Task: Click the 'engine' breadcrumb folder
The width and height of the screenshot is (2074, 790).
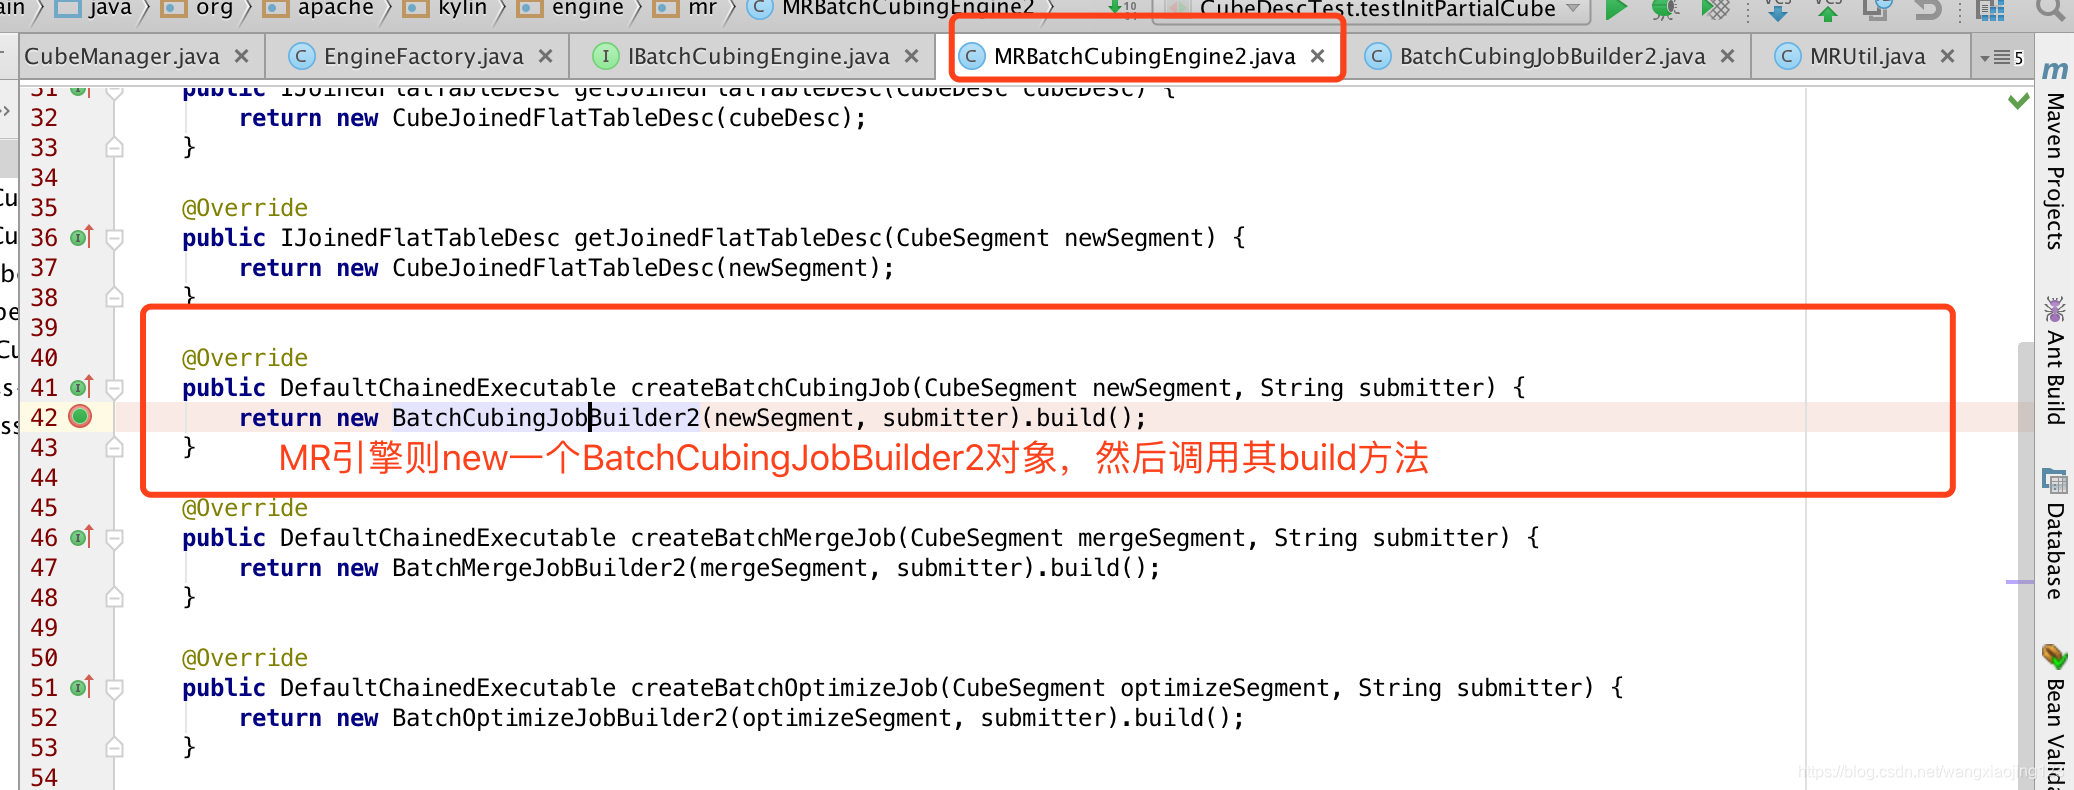Action: coord(570,9)
